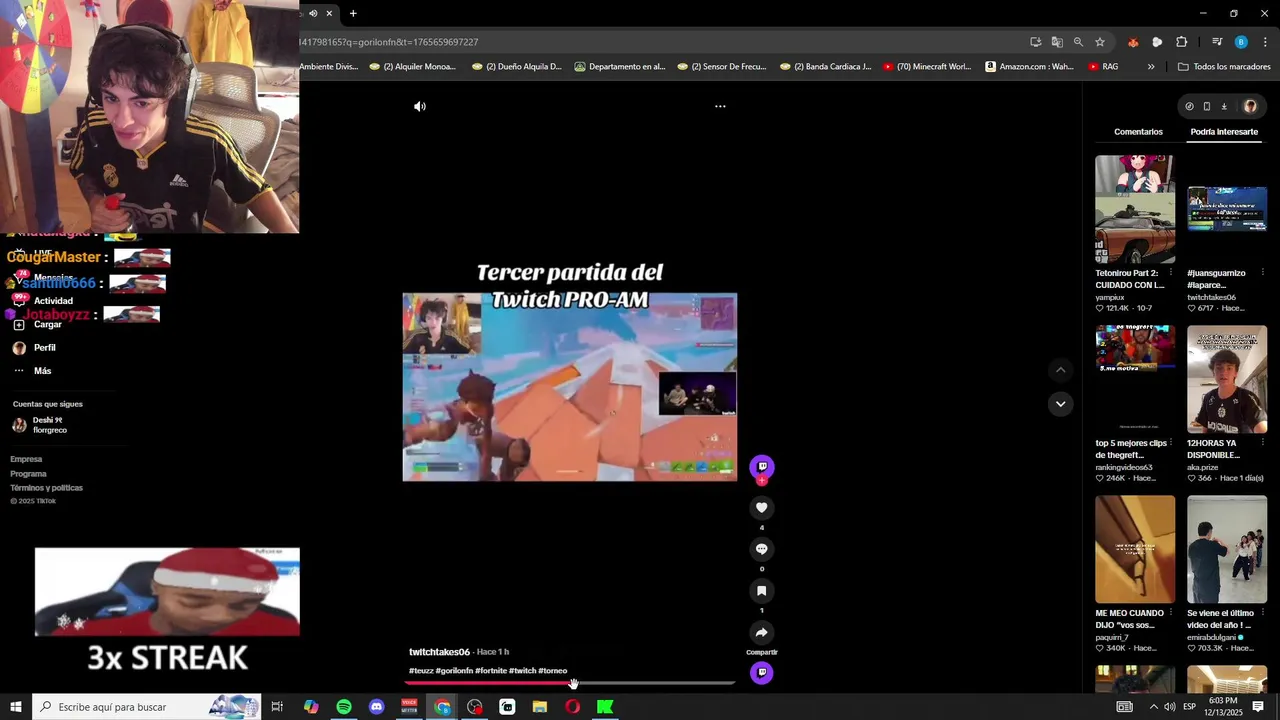
Task: Open the #gorilonfn hashtag link
Action: 454,671
